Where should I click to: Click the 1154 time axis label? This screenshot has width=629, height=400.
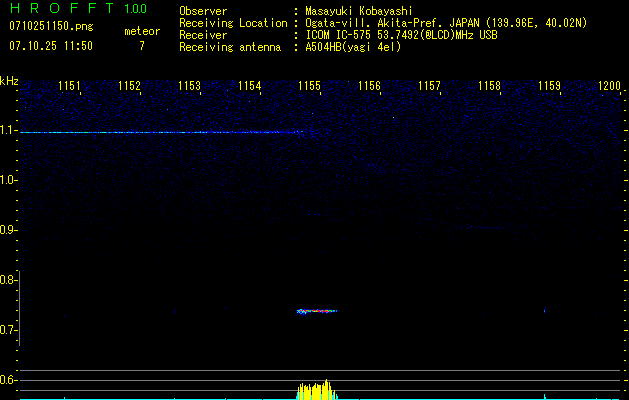[249, 86]
